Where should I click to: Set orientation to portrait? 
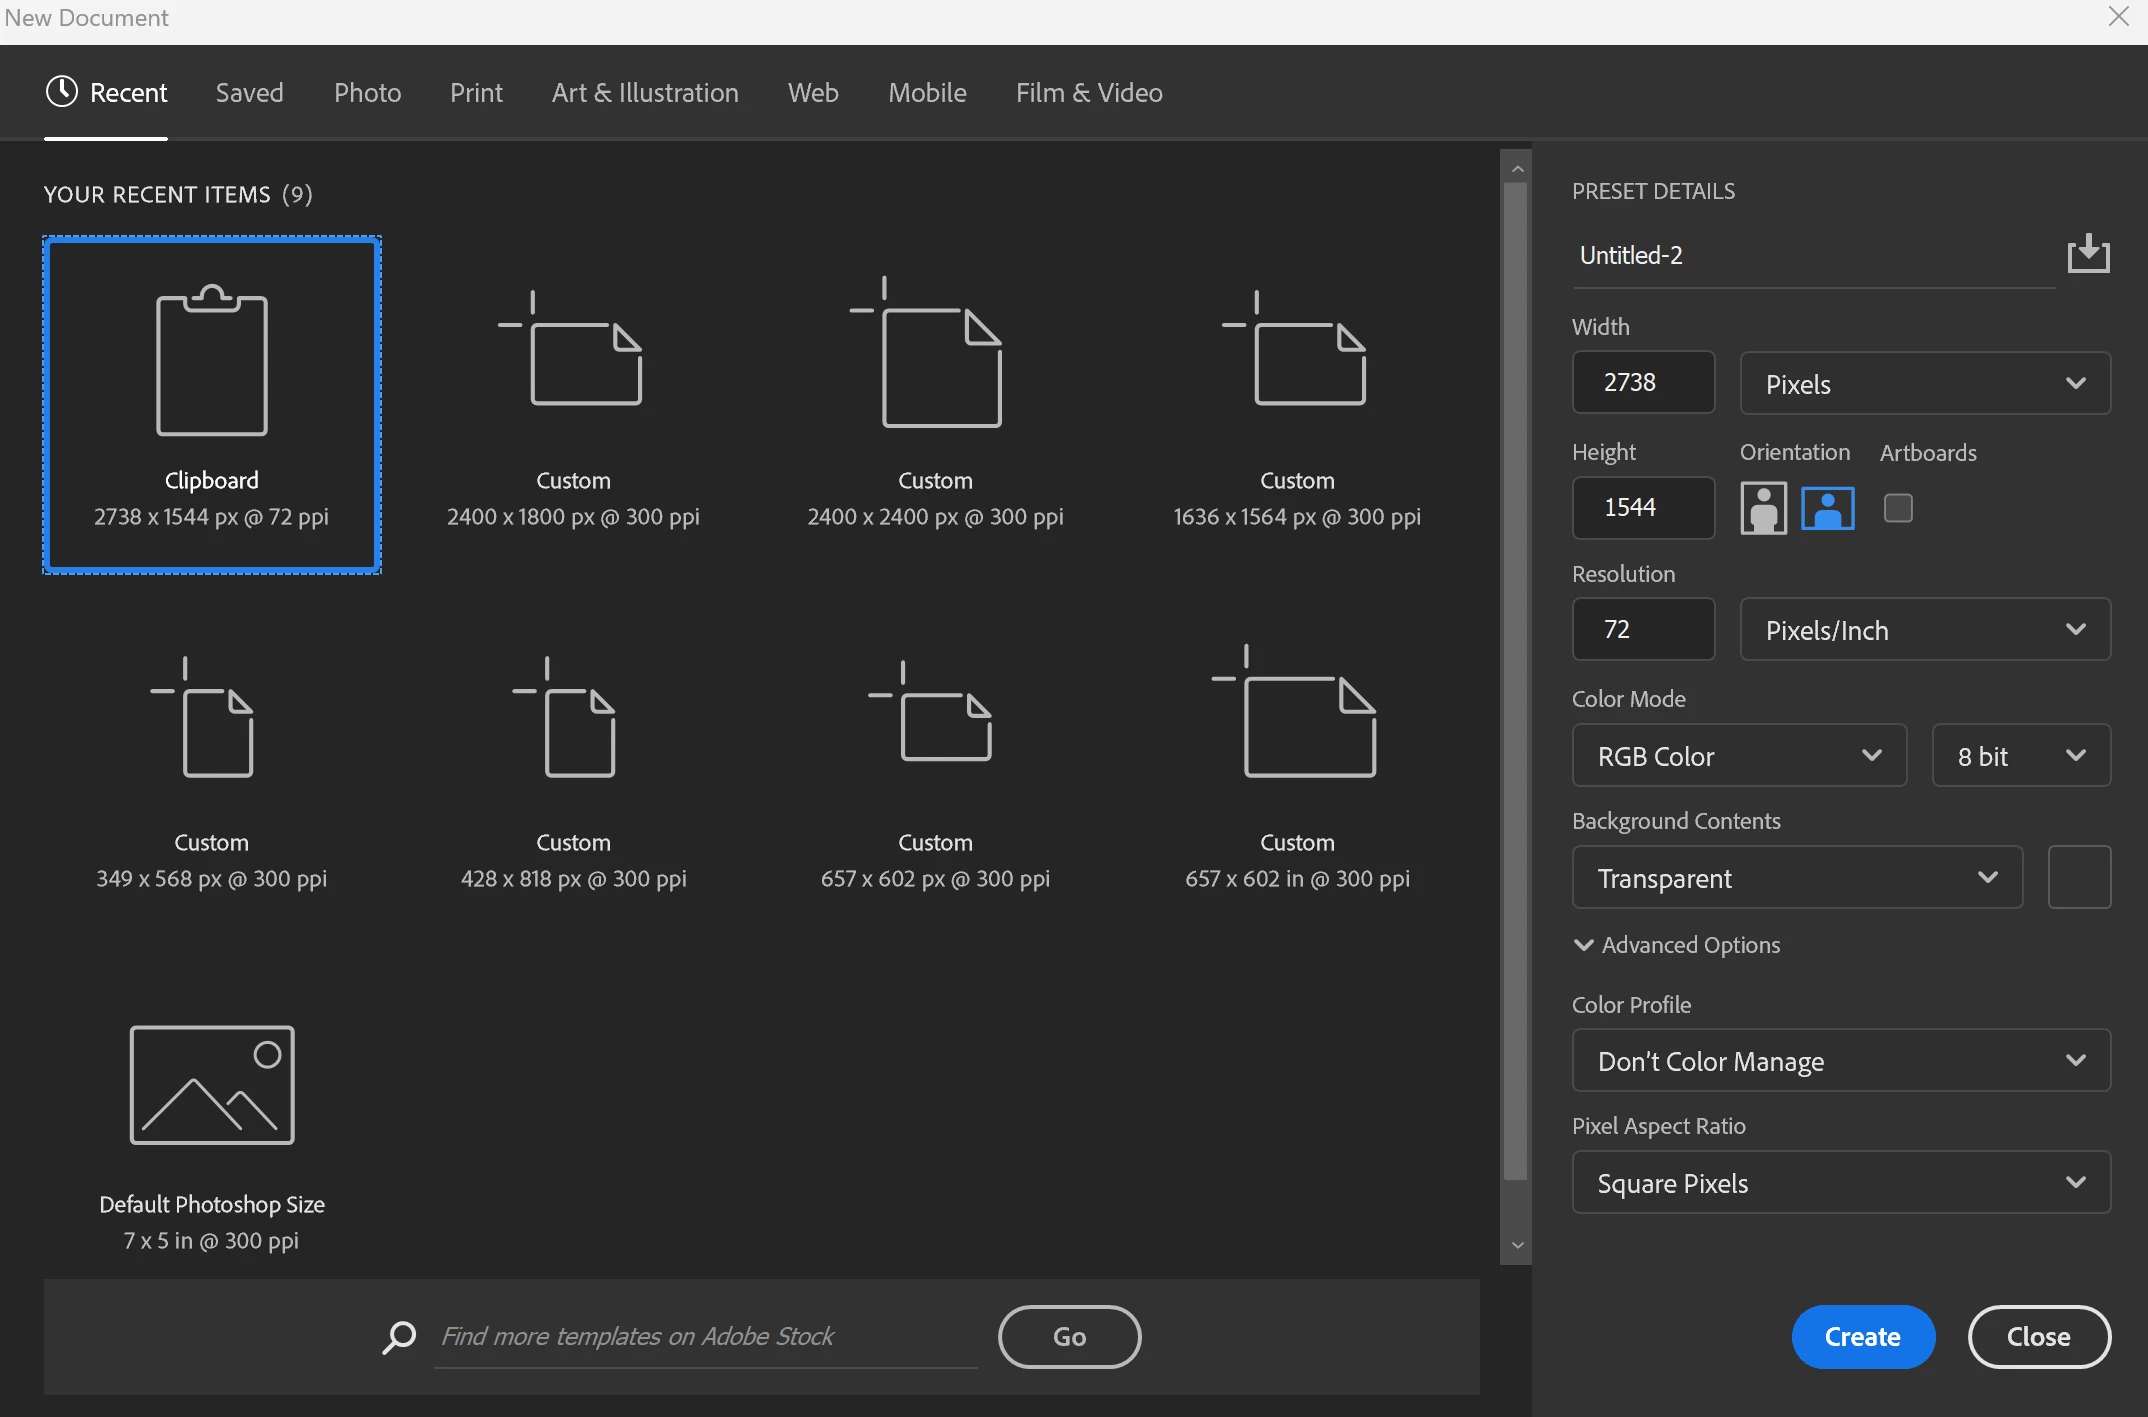pos(1763,508)
